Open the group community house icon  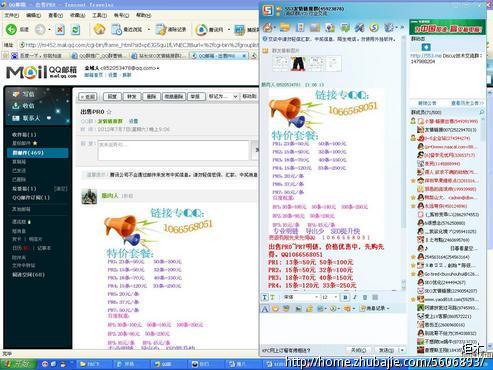point(268,27)
